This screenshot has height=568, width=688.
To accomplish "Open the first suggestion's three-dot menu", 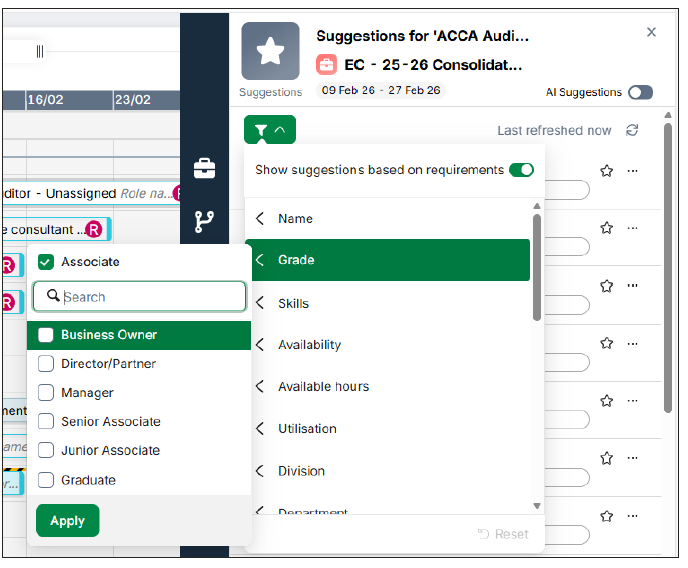I will (632, 171).
